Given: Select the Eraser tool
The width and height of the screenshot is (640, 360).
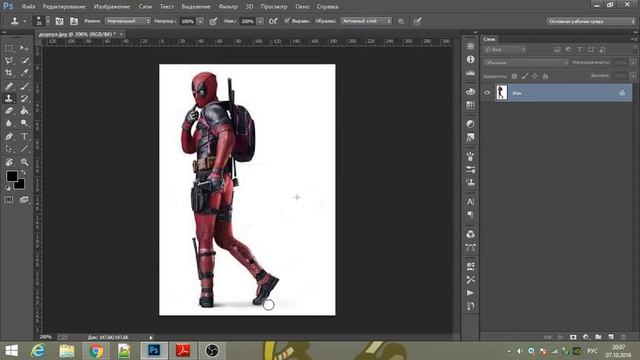Looking at the screenshot, I should pos(9,111).
